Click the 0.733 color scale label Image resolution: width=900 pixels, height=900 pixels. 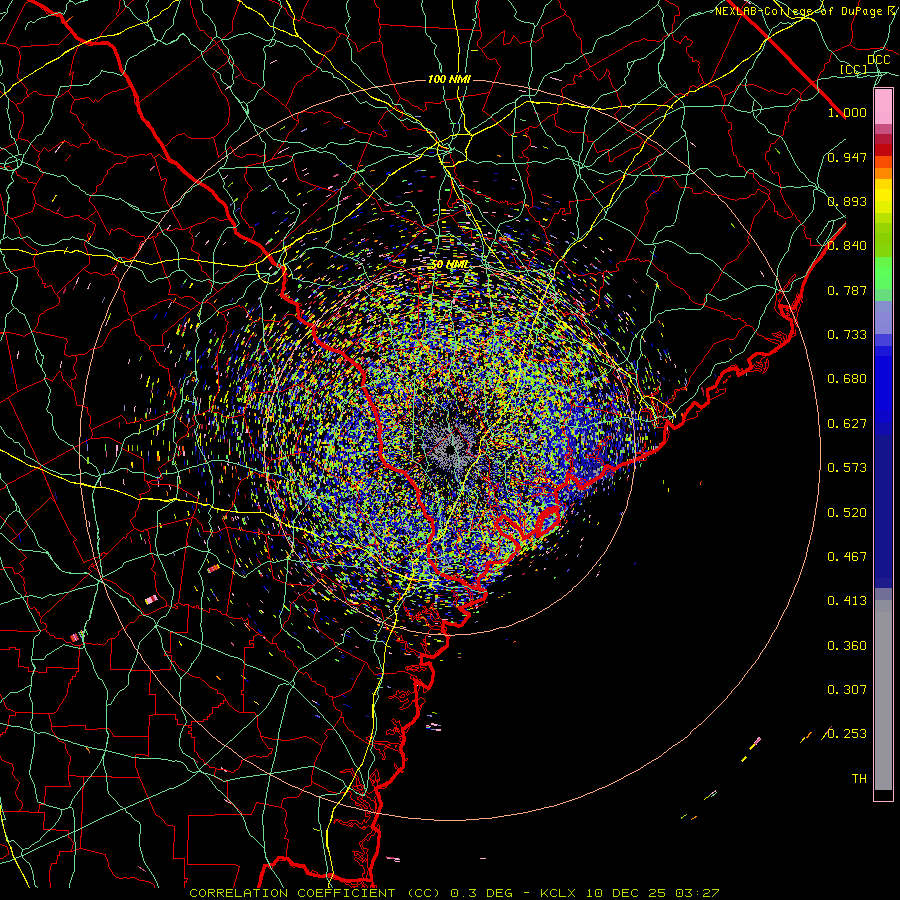pos(847,335)
